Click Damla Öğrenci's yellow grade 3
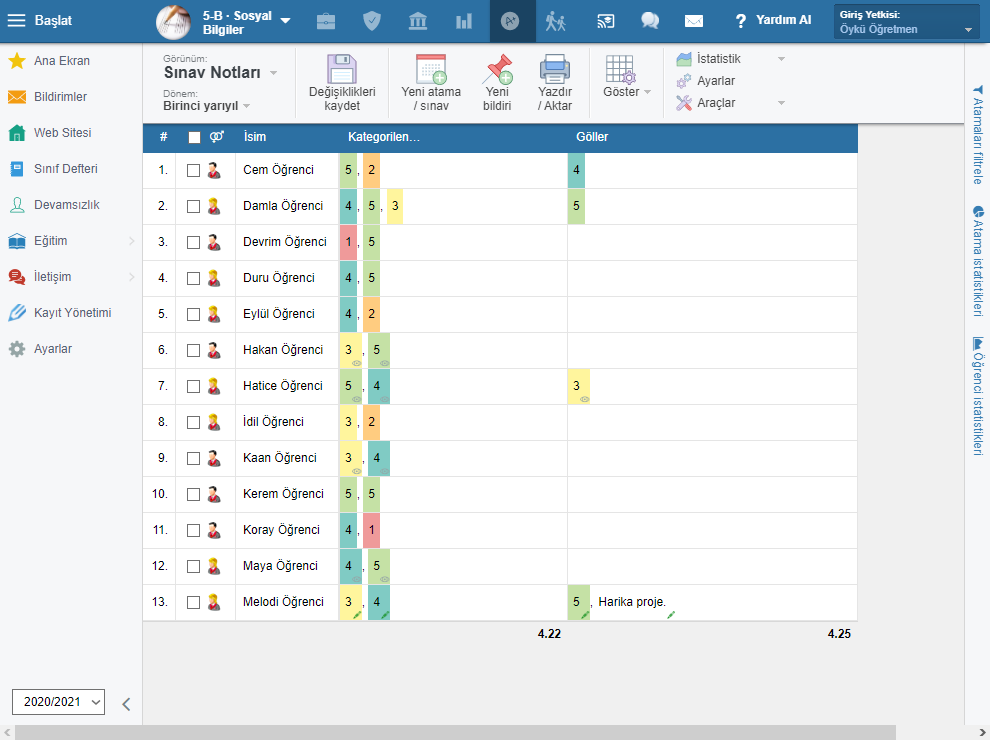The height and width of the screenshot is (740, 990). pos(395,206)
